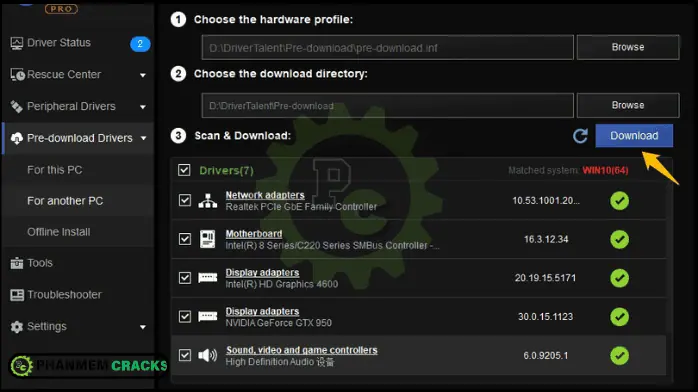This screenshot has width=698, height=392.
Task: Click the hardware profile path field
Action: click(x=387, y=47)
